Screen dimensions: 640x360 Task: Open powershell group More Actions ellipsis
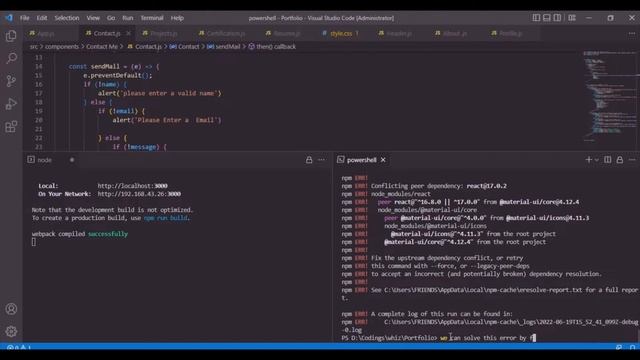[x=632, y=160]
